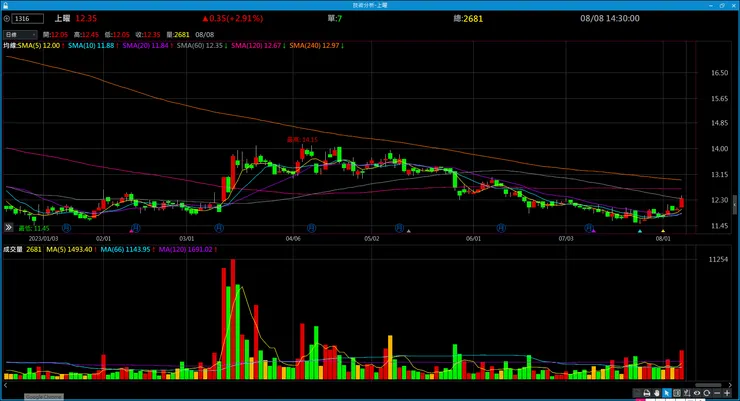Click the SMA(5) 12.00 indicator label
The width and height of the screenshot is (740, 401).
(39, 46)
